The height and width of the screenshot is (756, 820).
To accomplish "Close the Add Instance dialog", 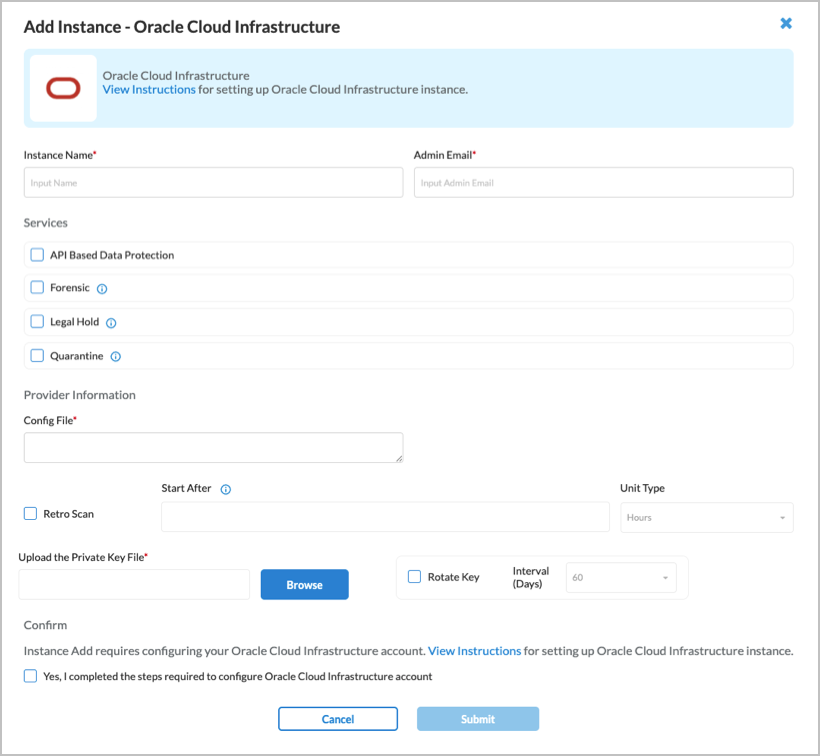I will tap(785, 23).
